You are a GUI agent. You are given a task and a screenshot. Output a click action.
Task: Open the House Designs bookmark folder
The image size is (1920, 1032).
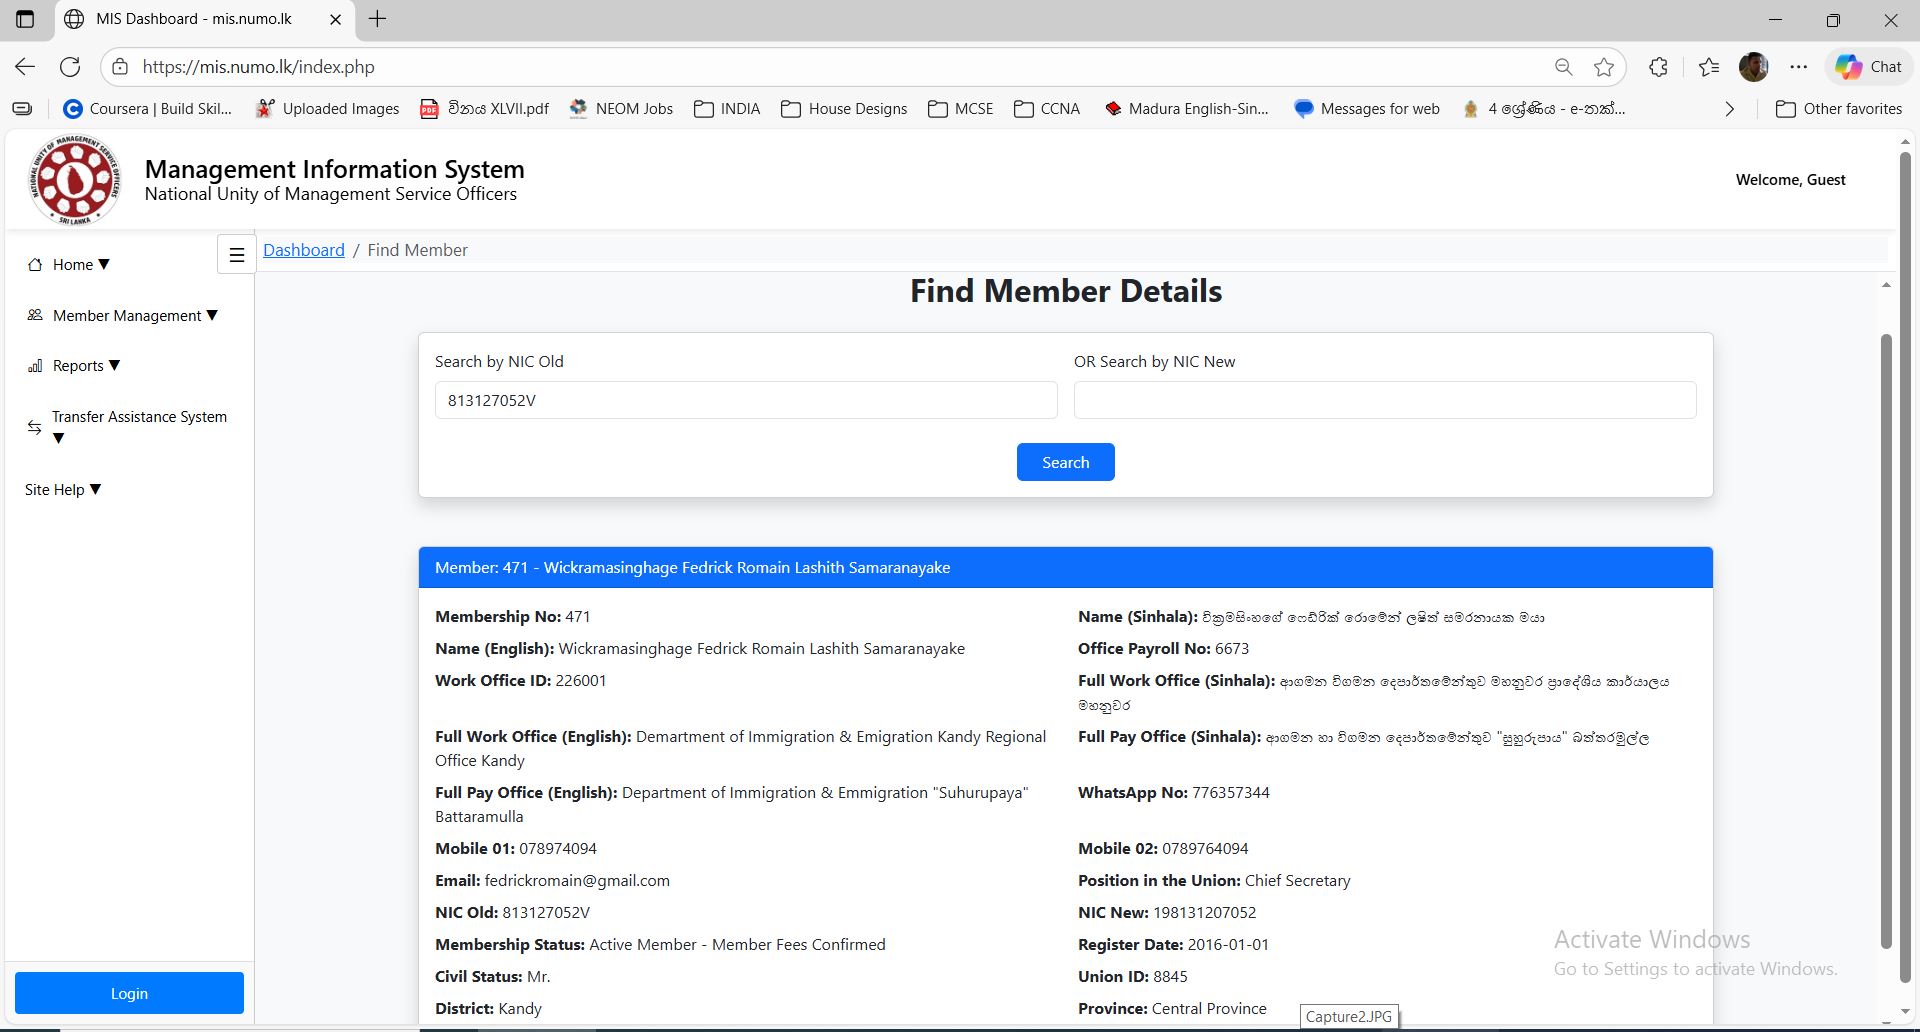[845, 109]
